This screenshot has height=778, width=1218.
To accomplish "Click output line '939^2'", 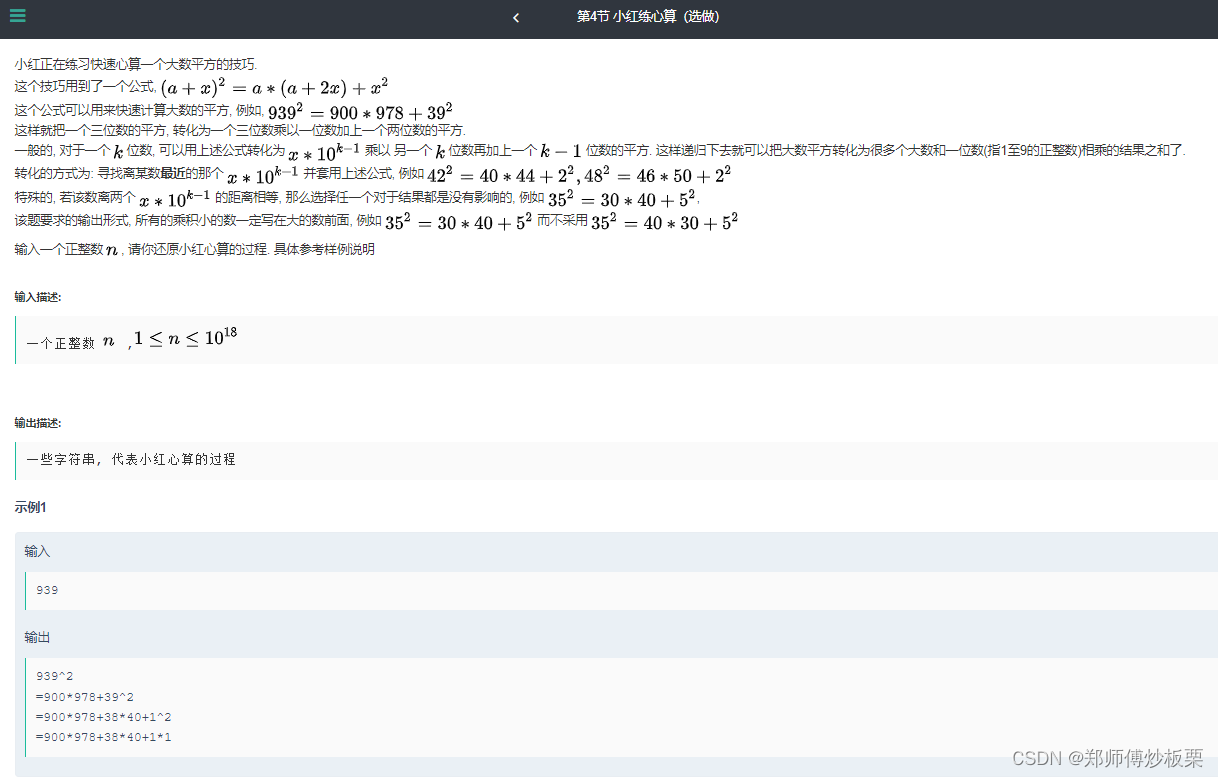I will point(54,676).
